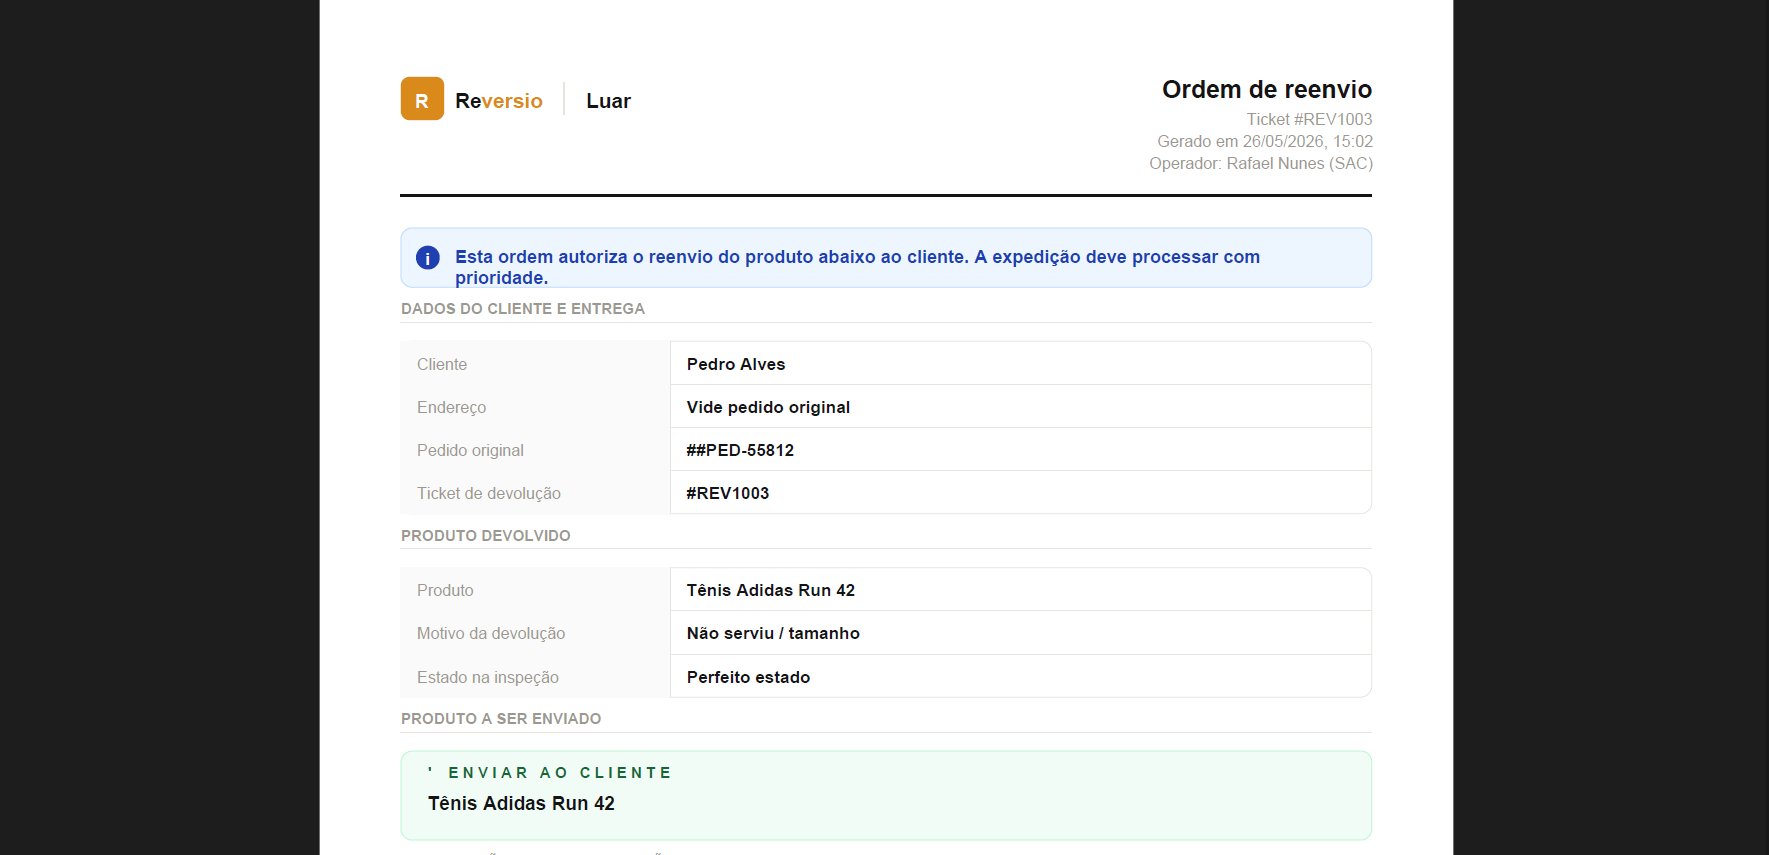Click the blue info icon in banner
This screenshot has height=855, width=1769.
(x=428, y=258)
